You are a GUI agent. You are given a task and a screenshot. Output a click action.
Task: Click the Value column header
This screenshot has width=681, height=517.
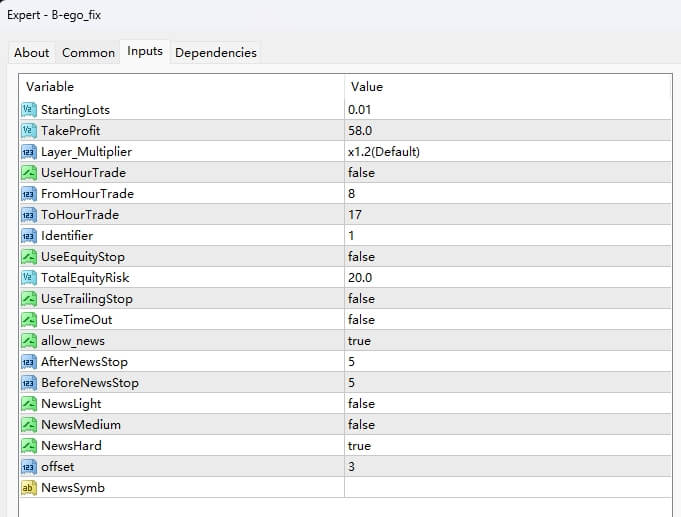(367, 87)
